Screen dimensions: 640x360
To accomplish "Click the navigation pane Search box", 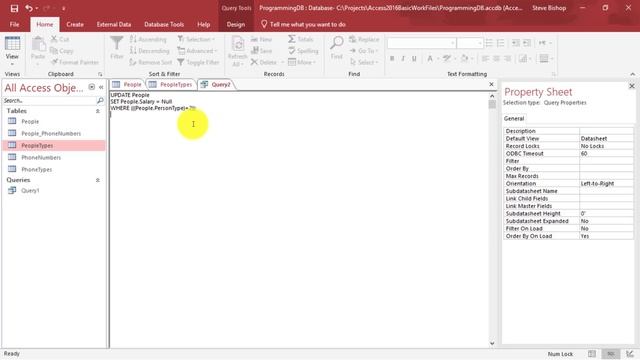I will (x=50, y=100).
